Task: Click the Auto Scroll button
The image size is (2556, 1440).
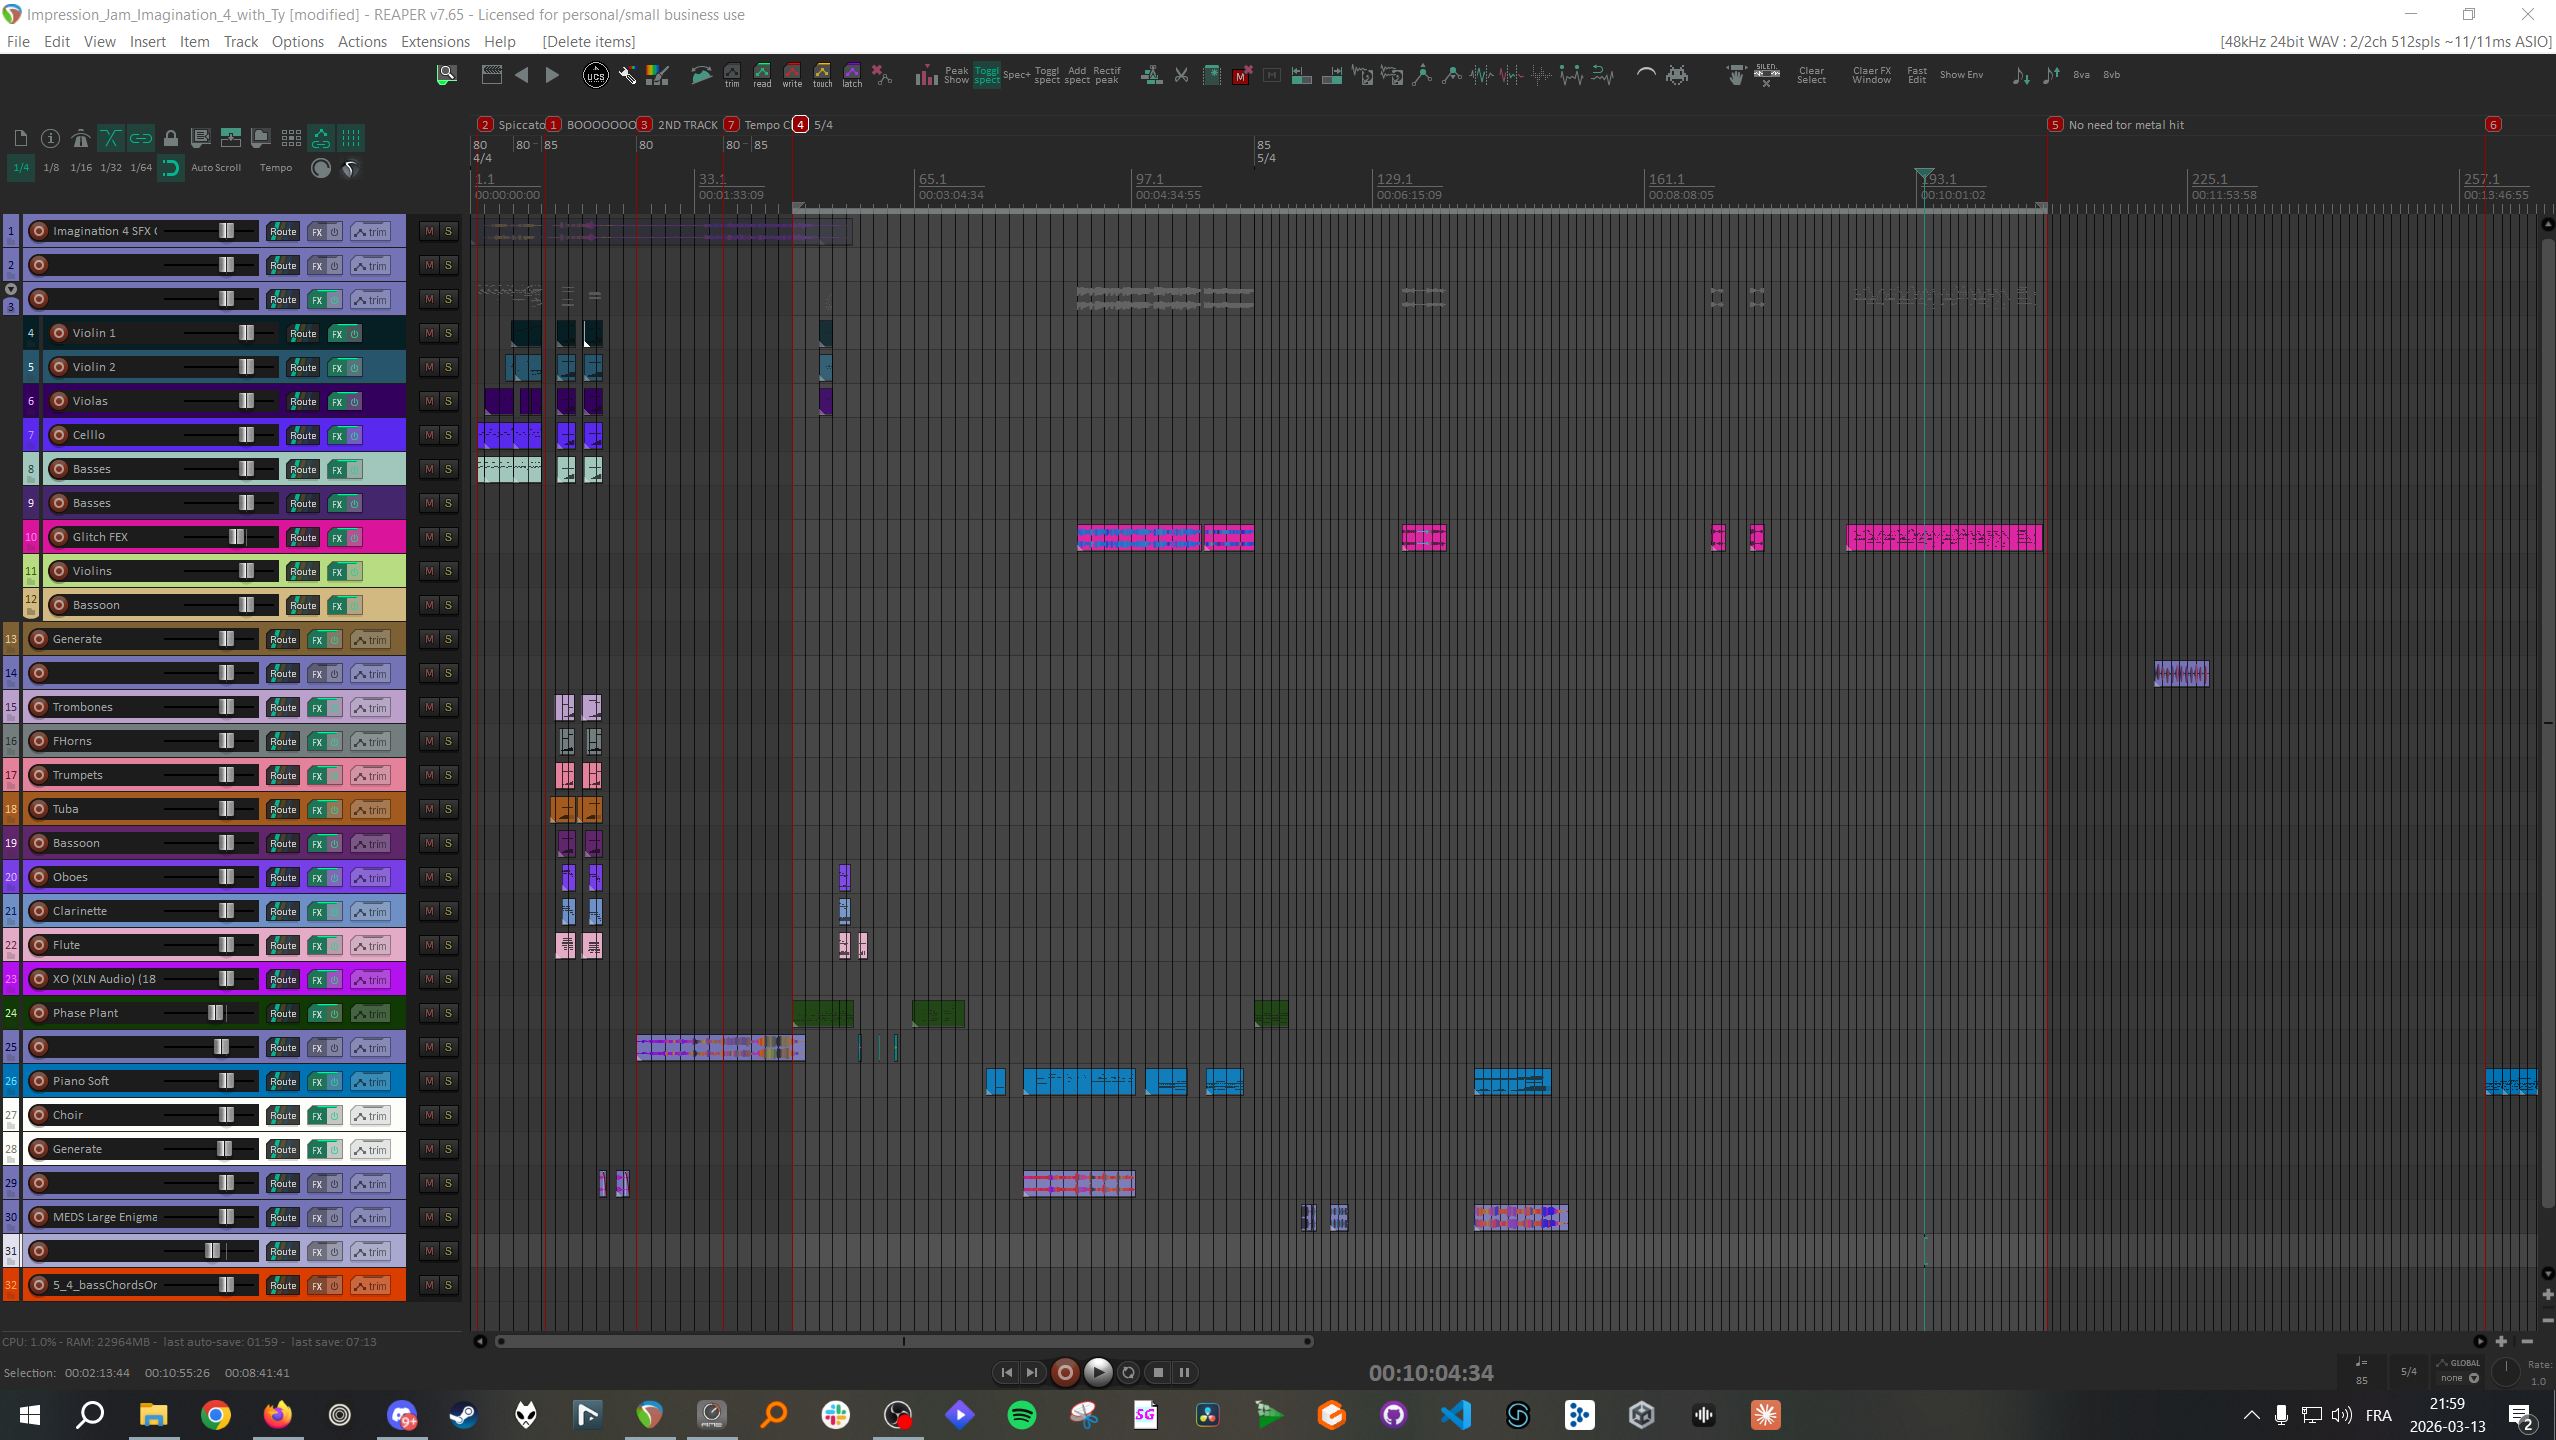Action: [x=215, y=167]
